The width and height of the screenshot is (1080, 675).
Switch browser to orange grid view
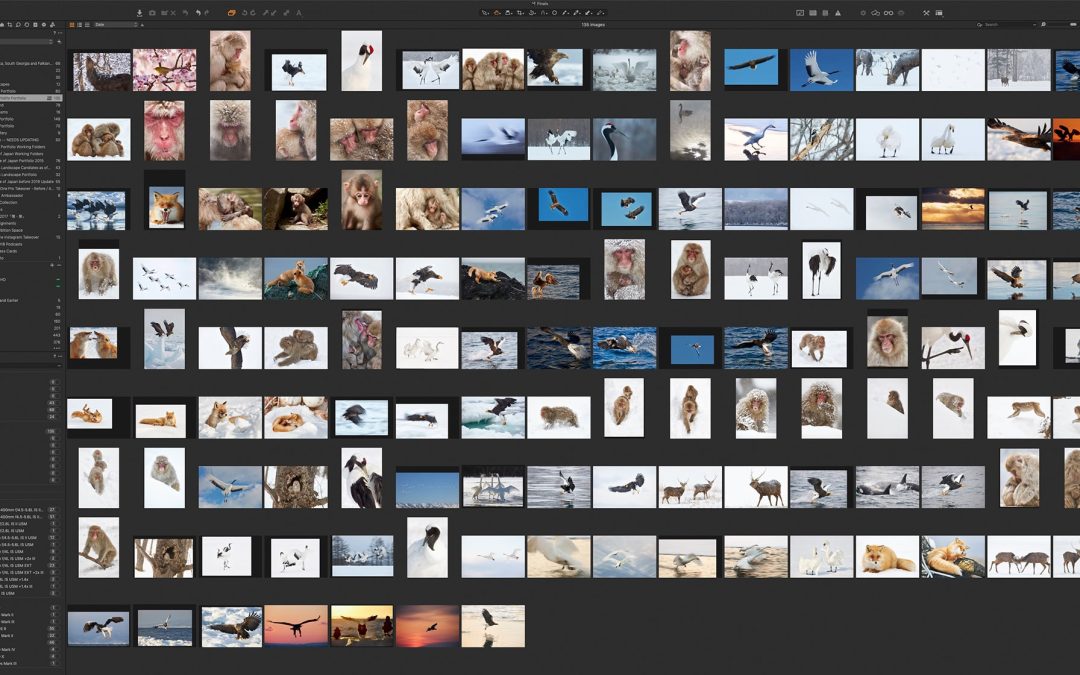pos(73,24)
